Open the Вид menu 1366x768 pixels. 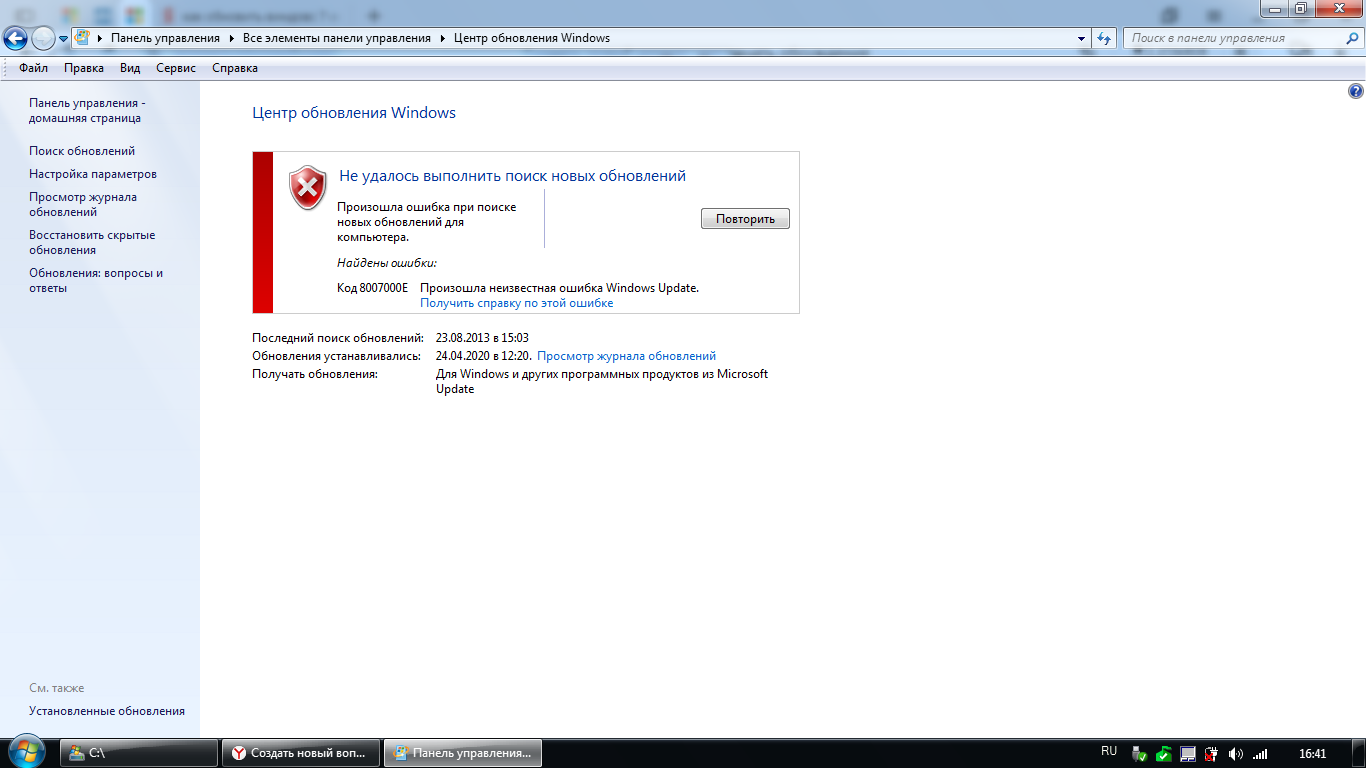pyautogui.click(x=130, y=68)
